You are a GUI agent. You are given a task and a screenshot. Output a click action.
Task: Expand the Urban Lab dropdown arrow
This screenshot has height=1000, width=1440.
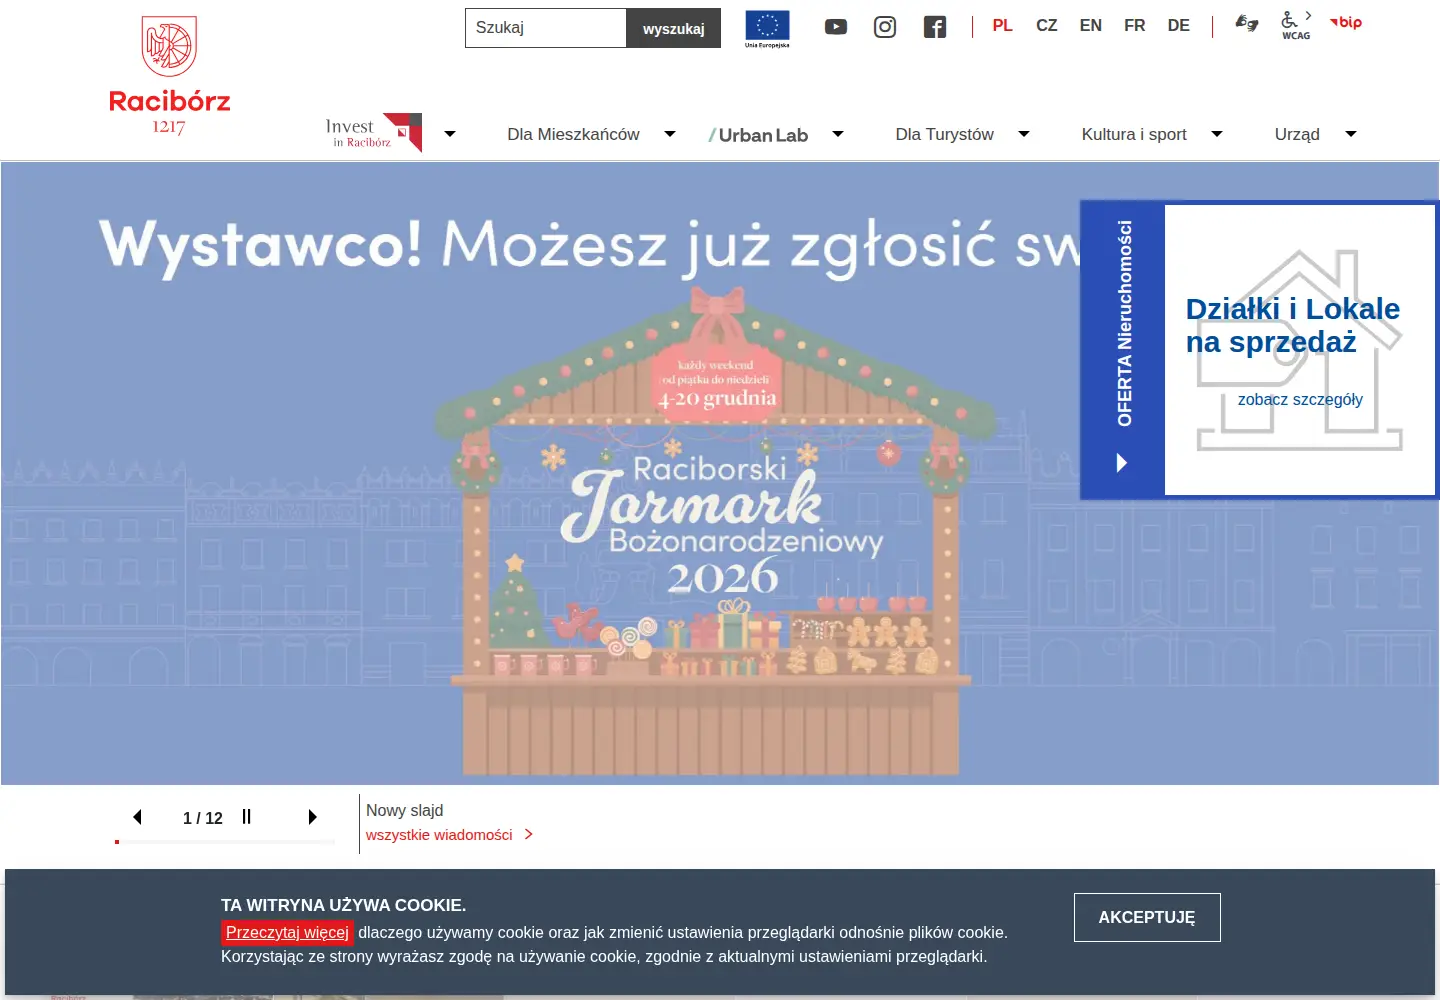(x=838, y=134)
